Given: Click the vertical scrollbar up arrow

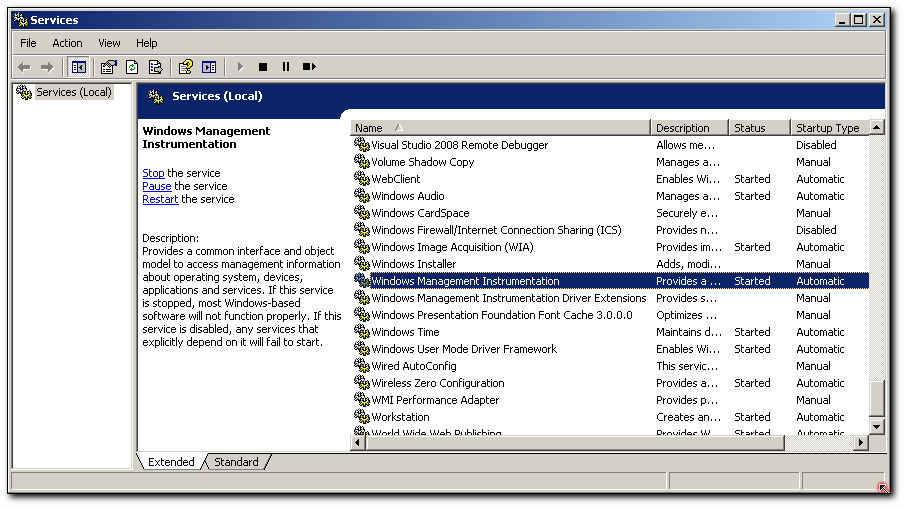Looking at the screenshot, I should point(876,127).
